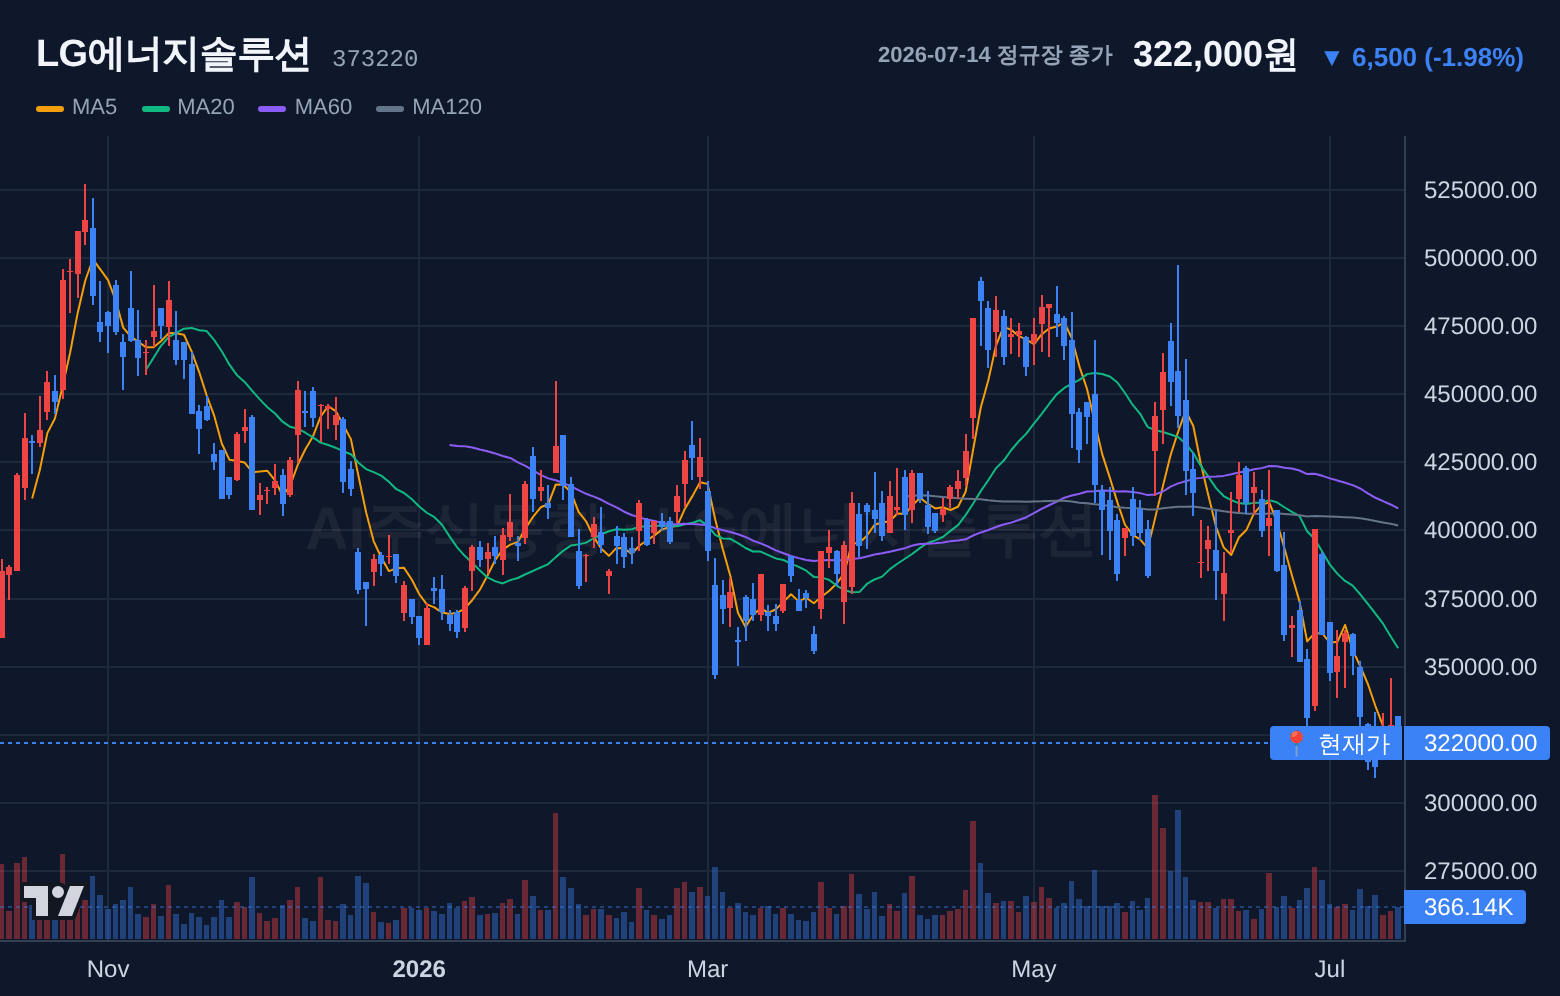Click the red pin icon beside 현재가
This screenshot has height=996, width=1560.
tap(1296, 743)
